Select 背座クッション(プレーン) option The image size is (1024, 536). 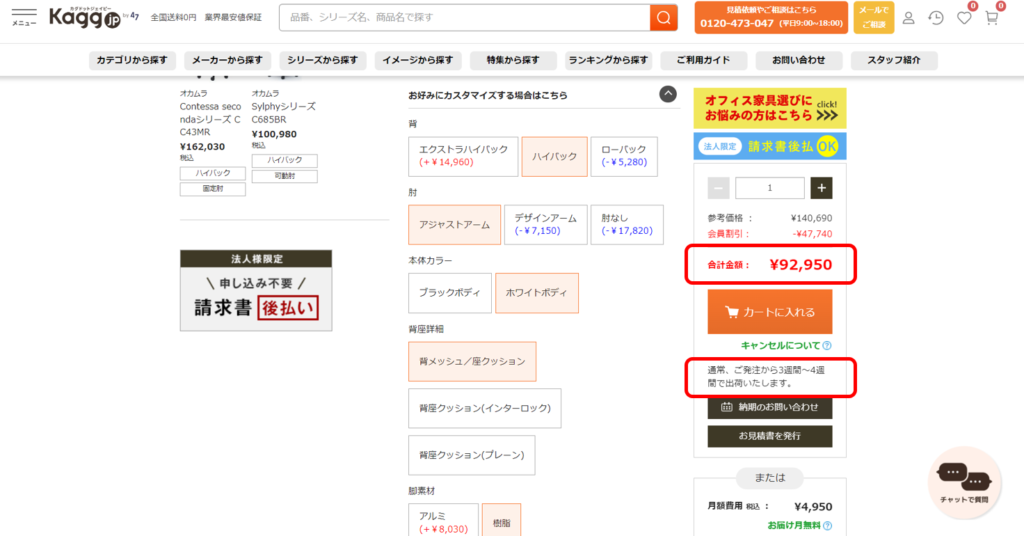pyautogui.click(x=472, y=456)
